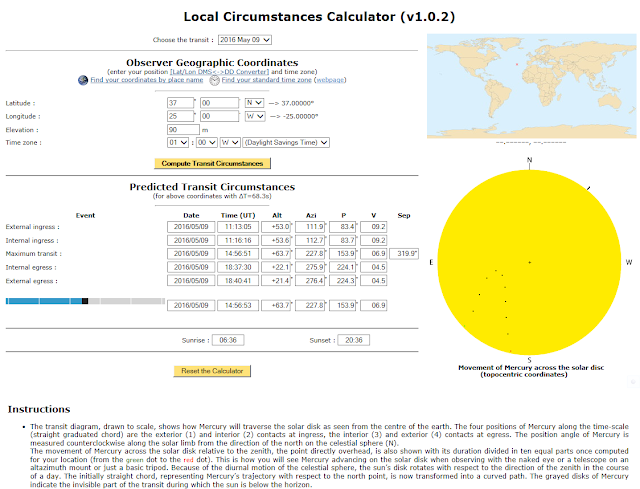
Task: Click the longitude minutes field
Action: [x=219, y=116]
